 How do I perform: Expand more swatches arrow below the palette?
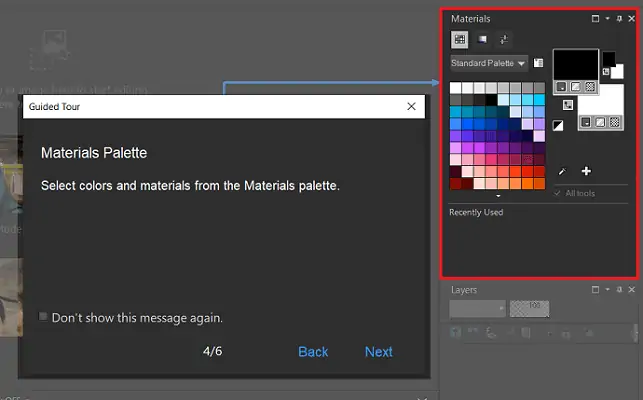point(497,196)
